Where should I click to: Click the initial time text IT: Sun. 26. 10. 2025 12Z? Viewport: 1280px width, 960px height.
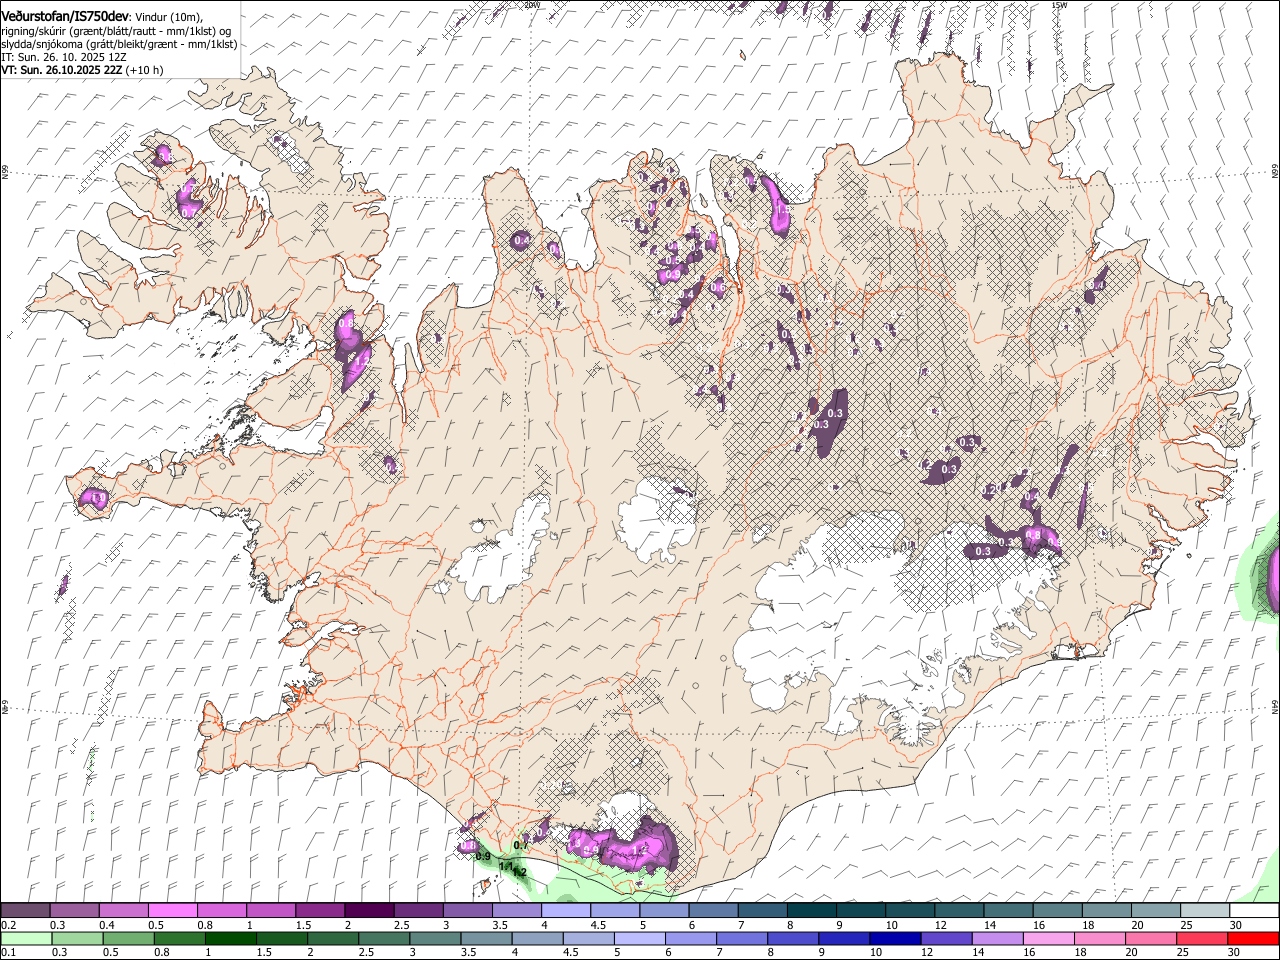coord(63,57)
